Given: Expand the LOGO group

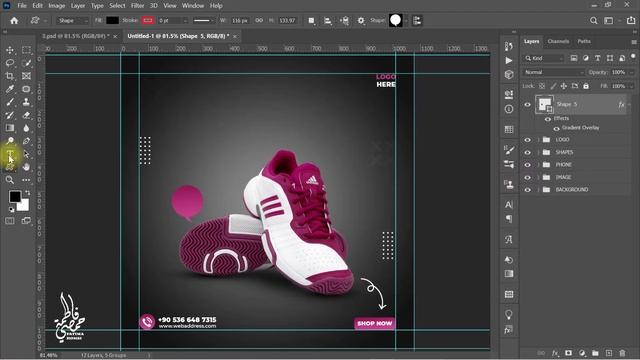Looking at the screenshot, I should (538, 140).
